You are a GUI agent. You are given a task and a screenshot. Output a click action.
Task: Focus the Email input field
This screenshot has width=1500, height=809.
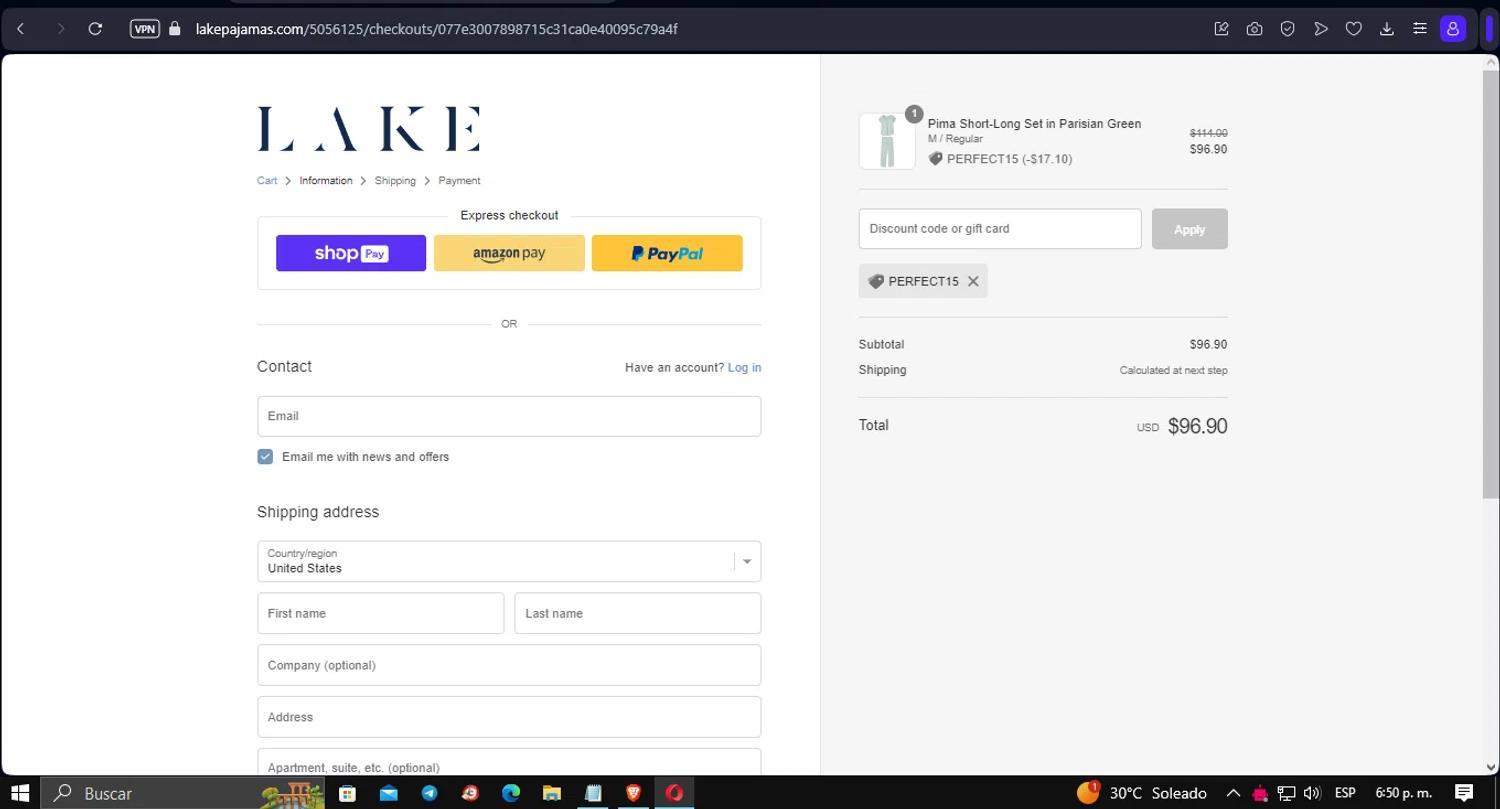(x=509, y=416)
